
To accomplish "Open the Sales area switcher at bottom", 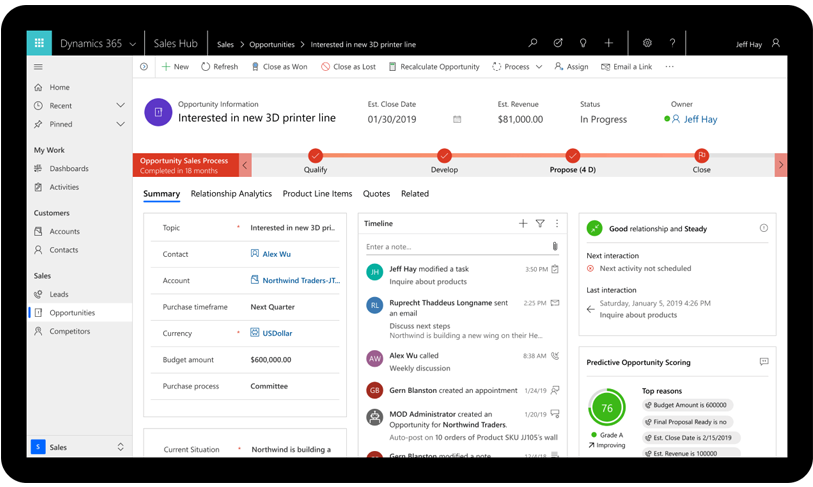I will (79, 447).
